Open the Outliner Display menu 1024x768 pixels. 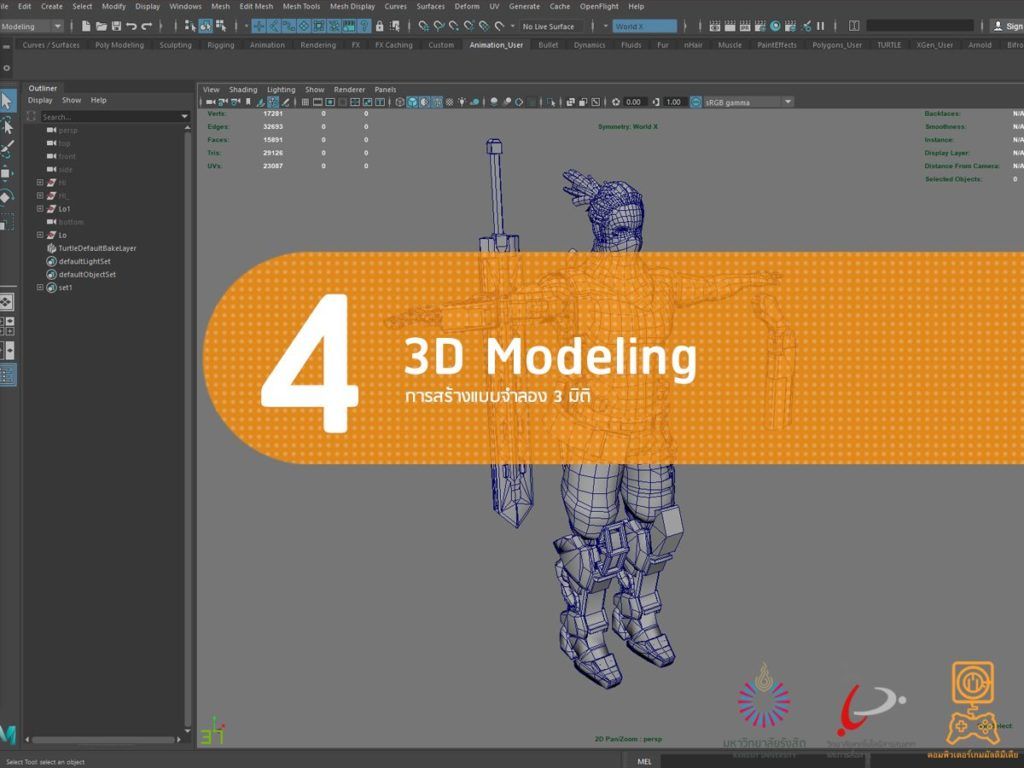coord(40,101)
